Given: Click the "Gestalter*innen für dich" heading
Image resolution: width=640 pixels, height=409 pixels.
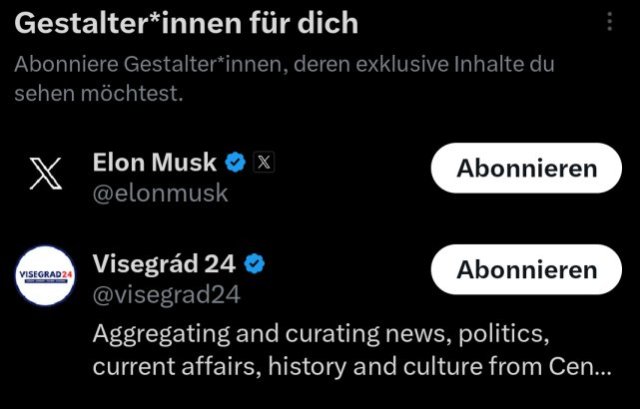Looking at the screenshot, I should [x=186, y=22].
